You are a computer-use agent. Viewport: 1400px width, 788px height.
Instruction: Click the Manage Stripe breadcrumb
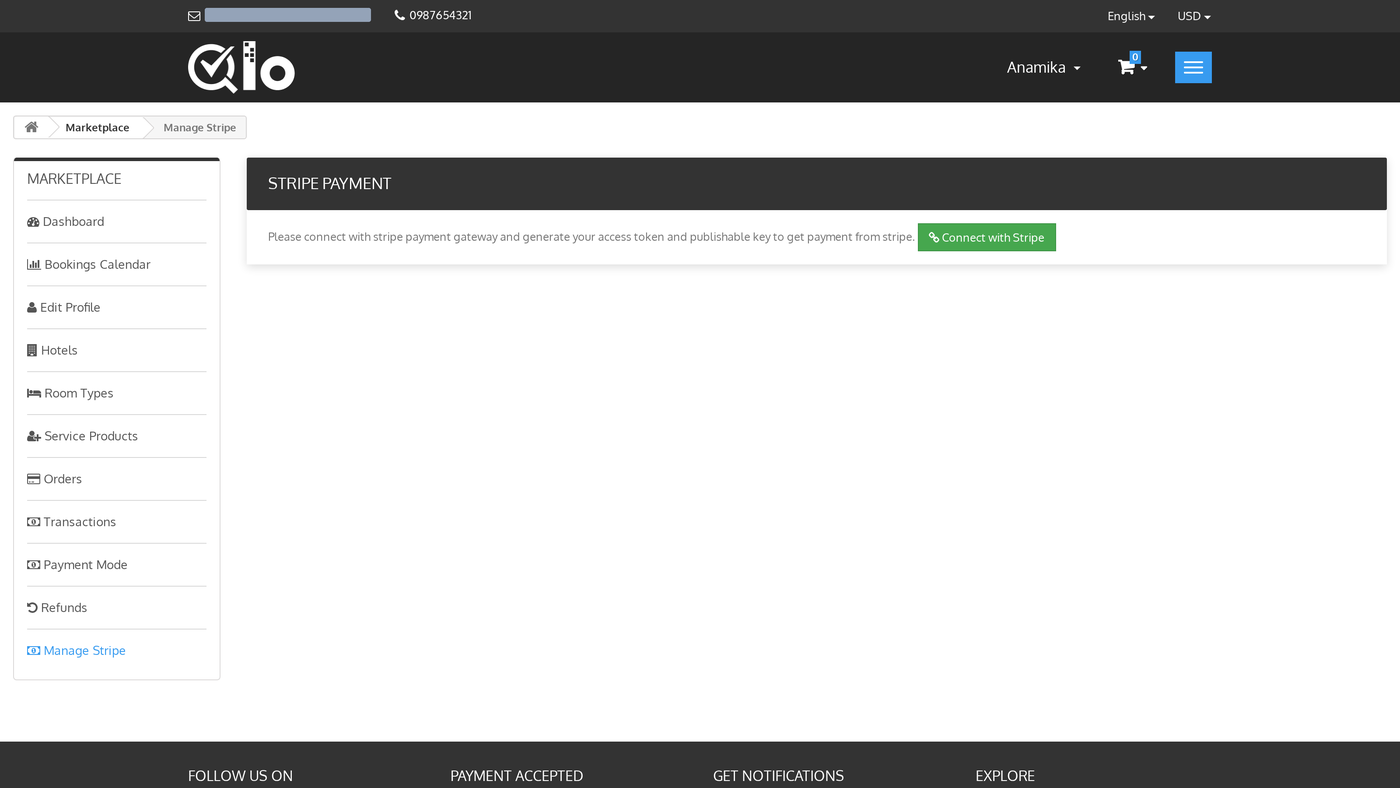pyautogui.click(x=200, y=127)
